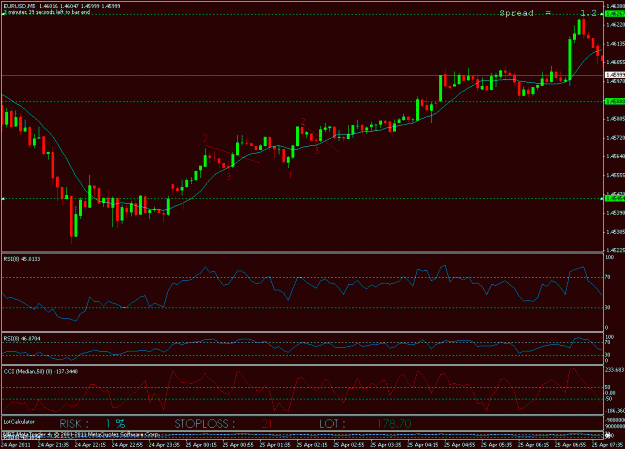Click the red wave label '1' under the candles
The height and width of the screenshot is (449, 625).
290,175
